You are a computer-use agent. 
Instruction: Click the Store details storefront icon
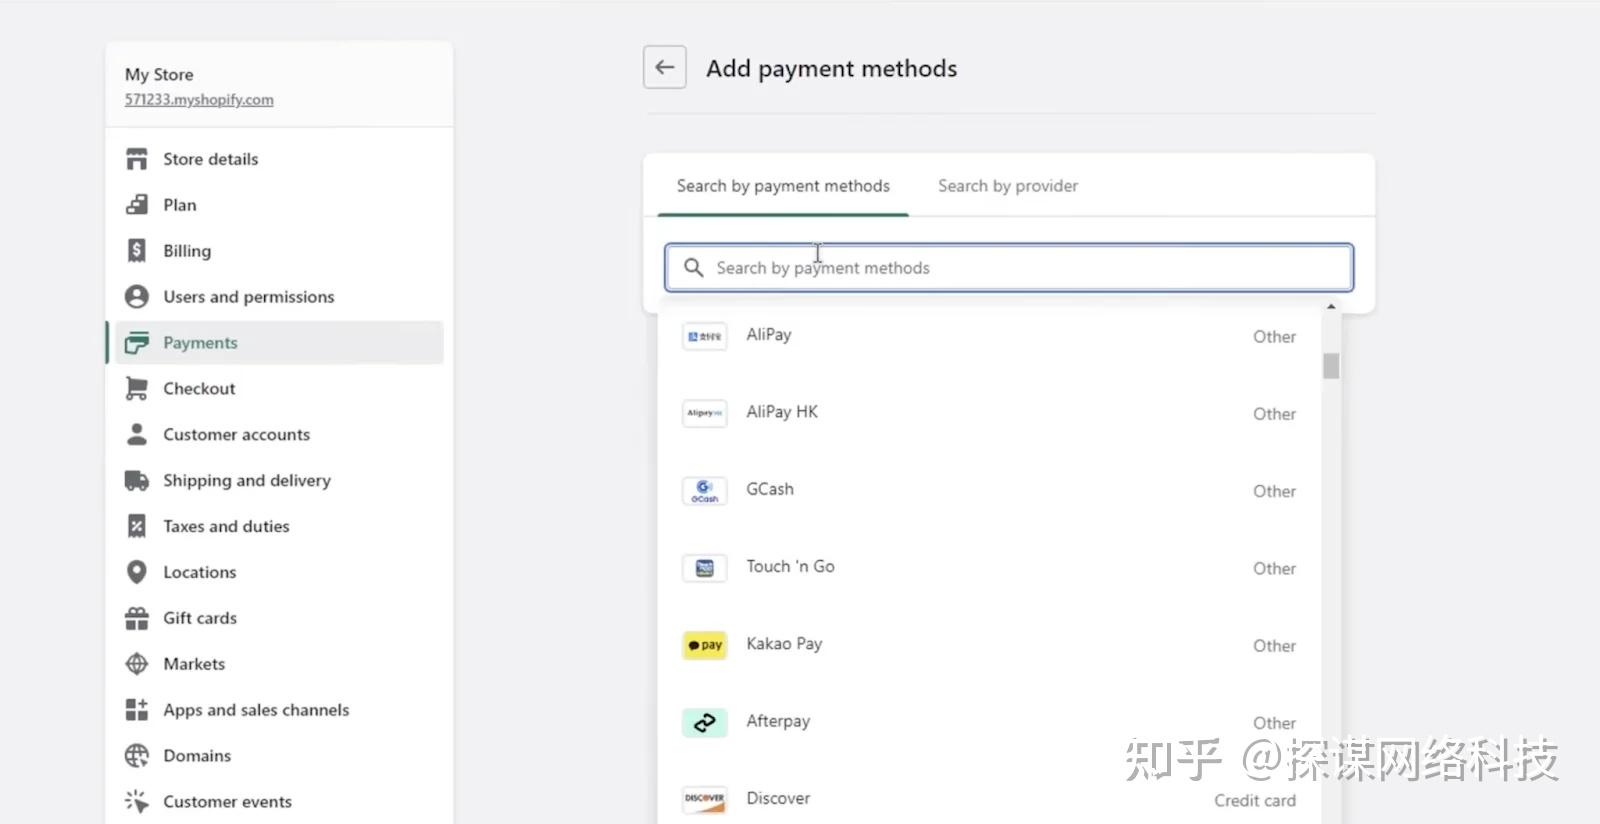click(137, 159)
